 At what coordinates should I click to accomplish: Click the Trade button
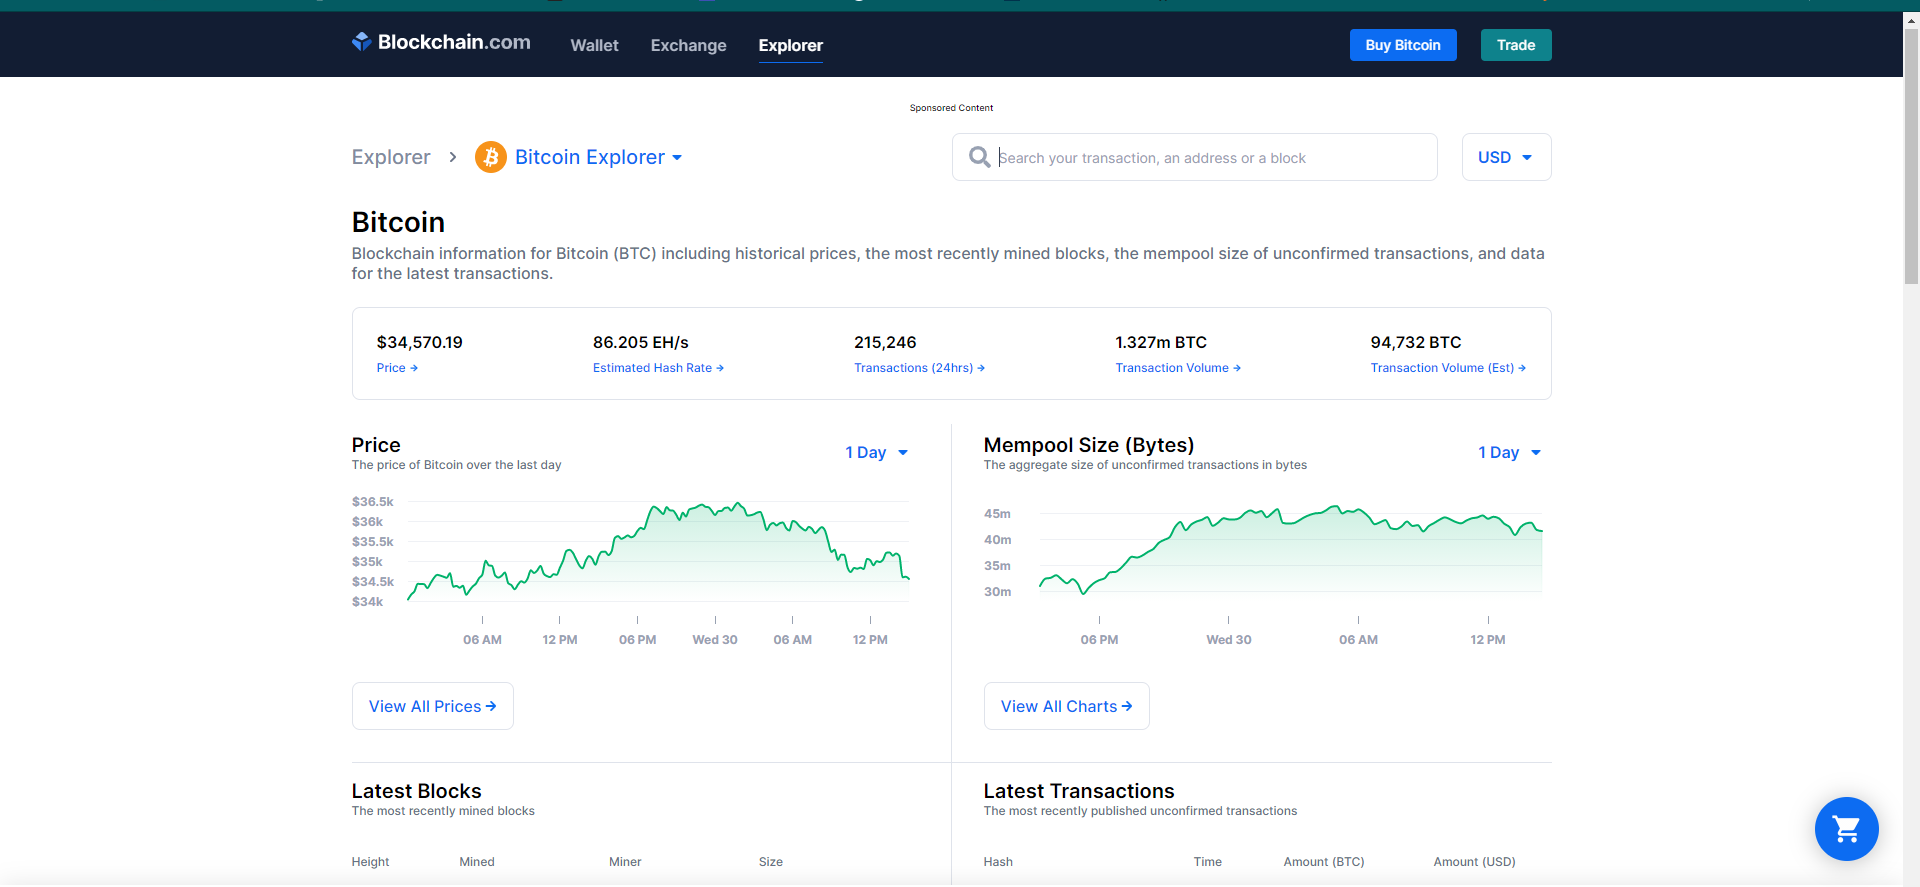pos(1516,45)
